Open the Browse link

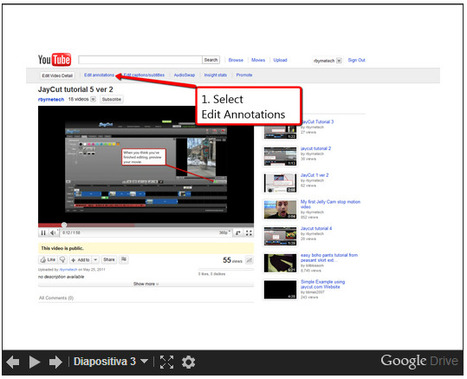(x=236, y=60)
